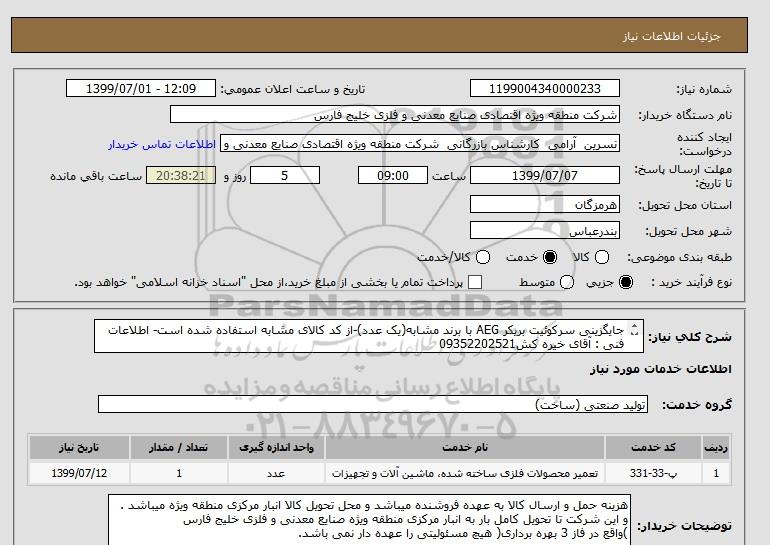This screenshot has width=770, height=545.
Task: Click the unit cell عدد
Action: click(276, 473)
